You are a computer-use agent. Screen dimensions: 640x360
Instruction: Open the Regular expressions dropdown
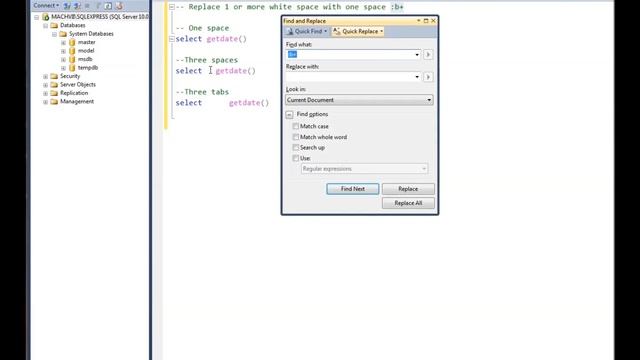coord(364,169)
